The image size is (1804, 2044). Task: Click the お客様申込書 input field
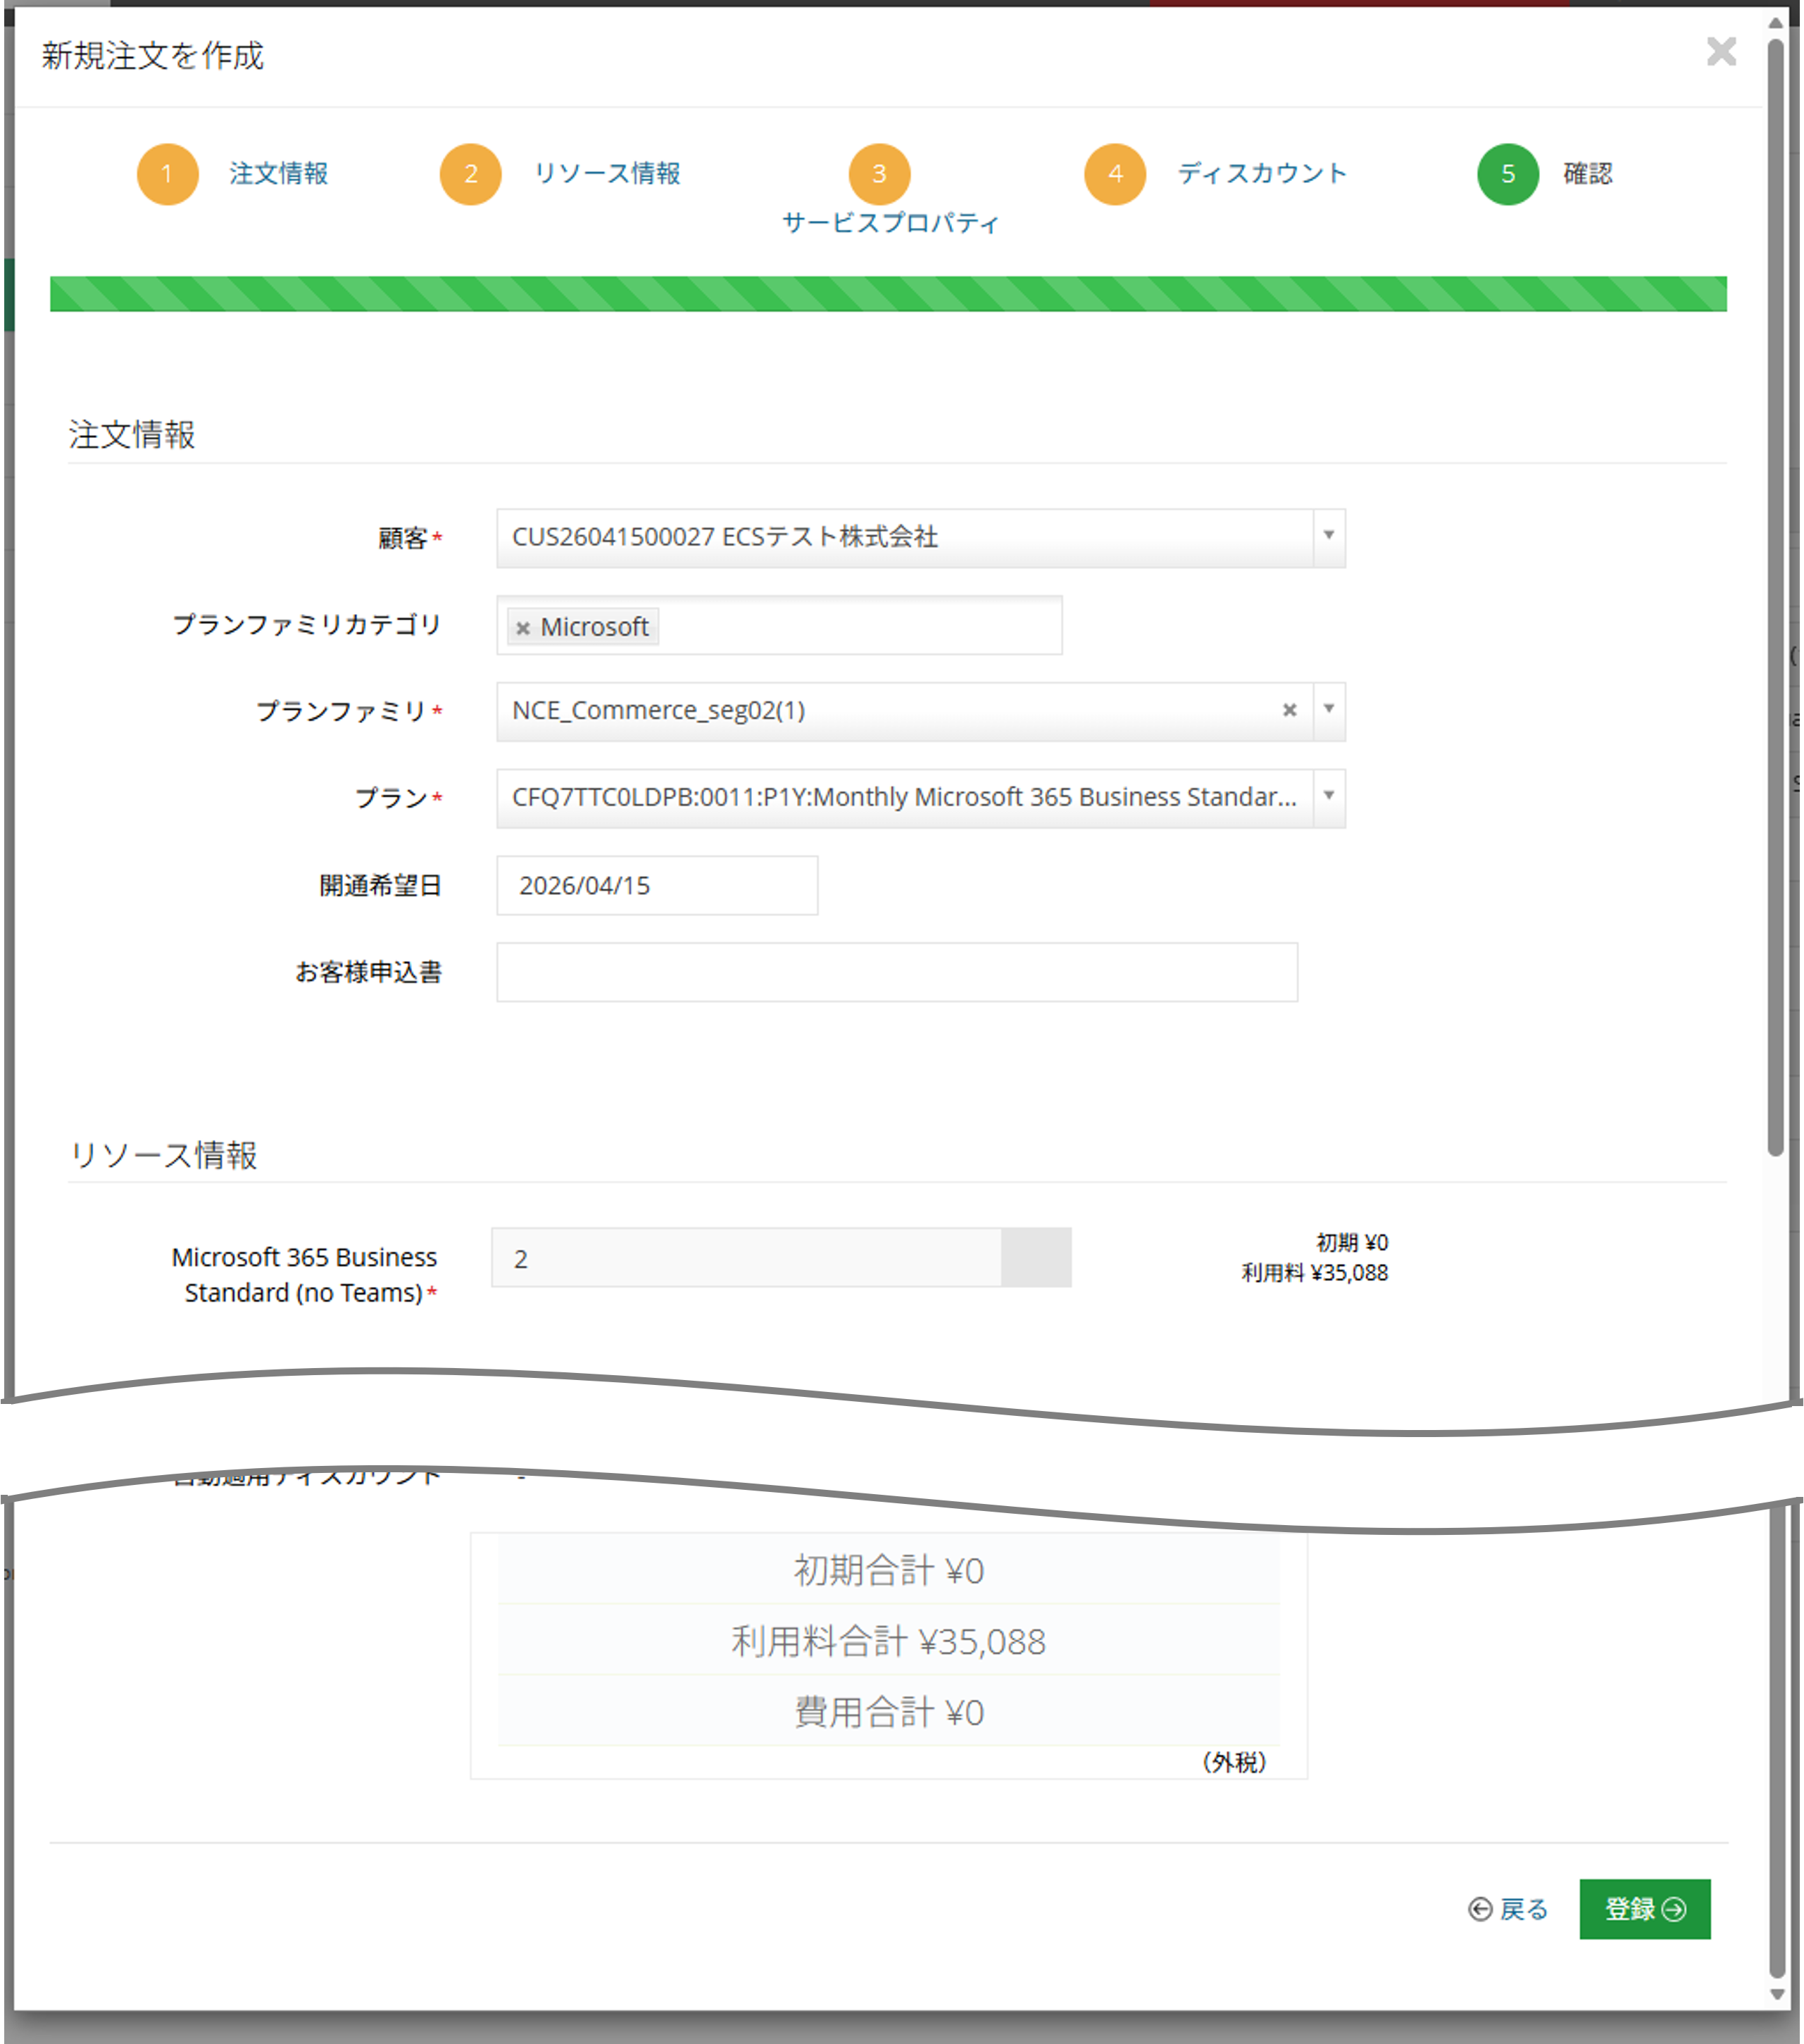[897, 972]
